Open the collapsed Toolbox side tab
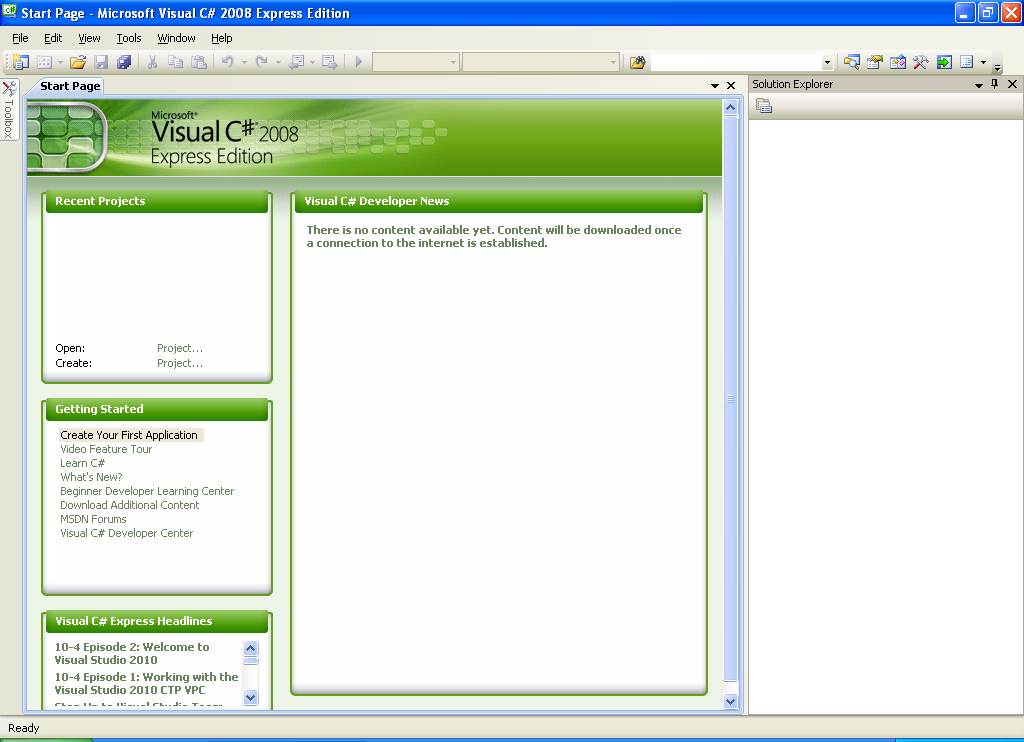 [9, 109]
